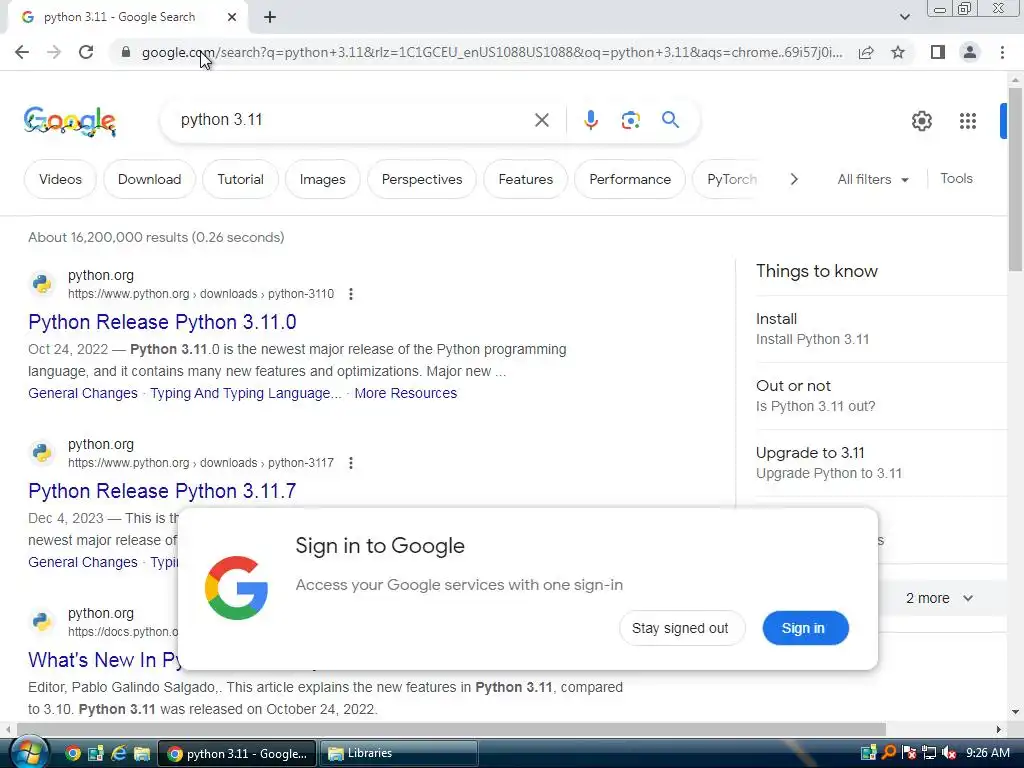
Task: Click the python.org favicon of the first result
Action: click(x=42, y=284)
